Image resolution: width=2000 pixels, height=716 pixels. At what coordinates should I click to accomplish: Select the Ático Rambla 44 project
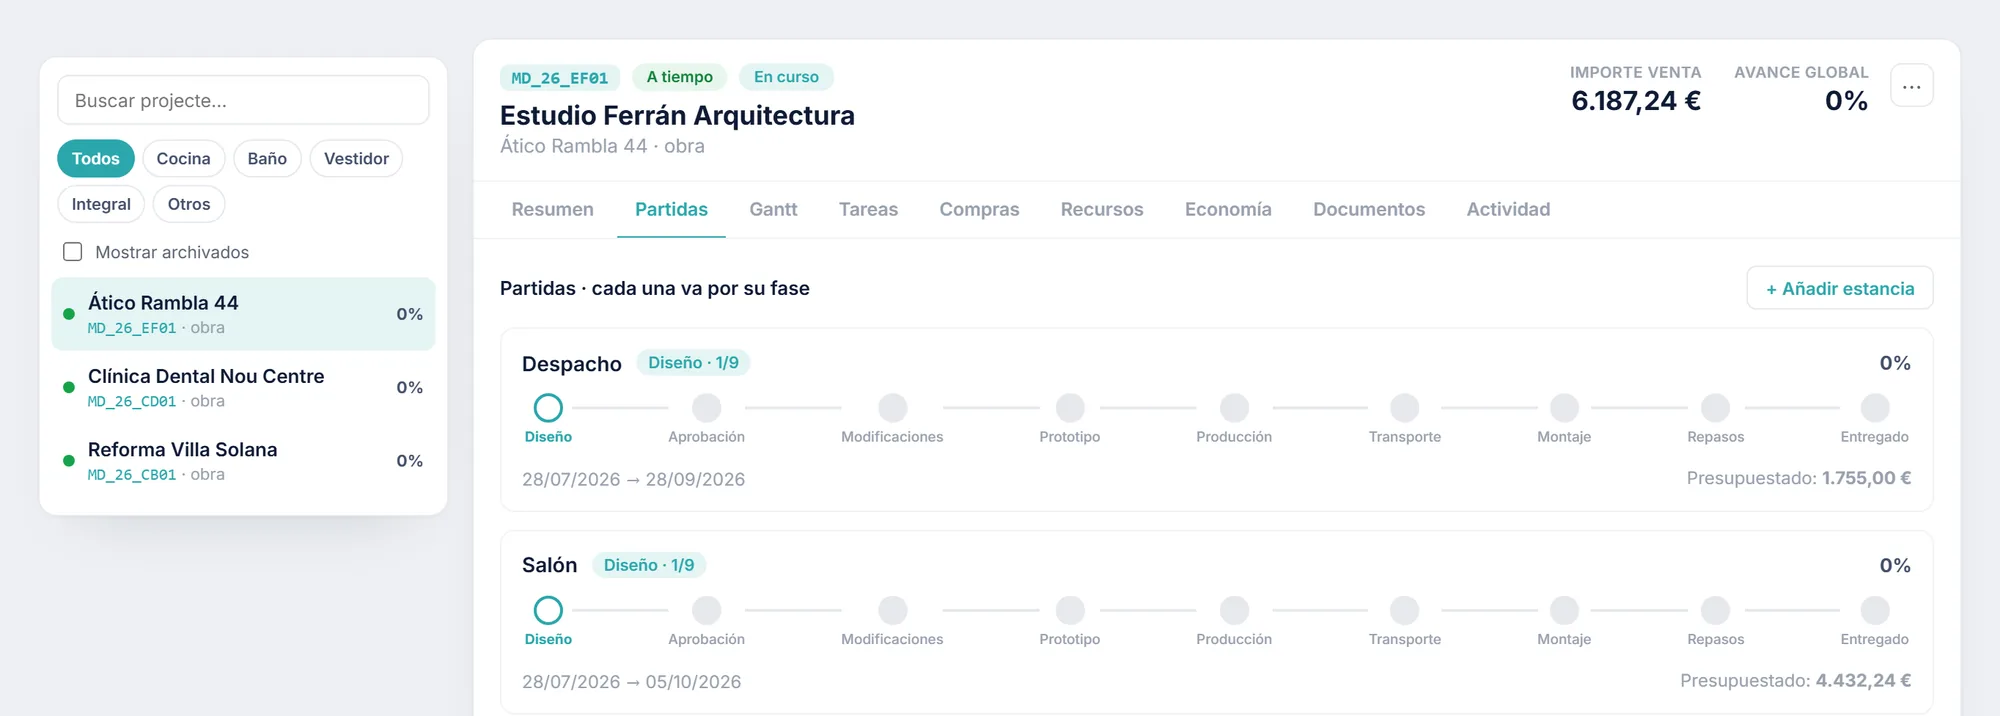coord(243,314)
